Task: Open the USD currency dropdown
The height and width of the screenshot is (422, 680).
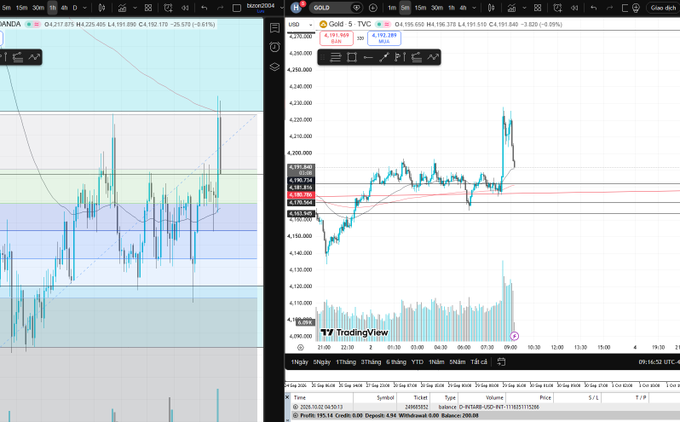Action: click(301, 25)
